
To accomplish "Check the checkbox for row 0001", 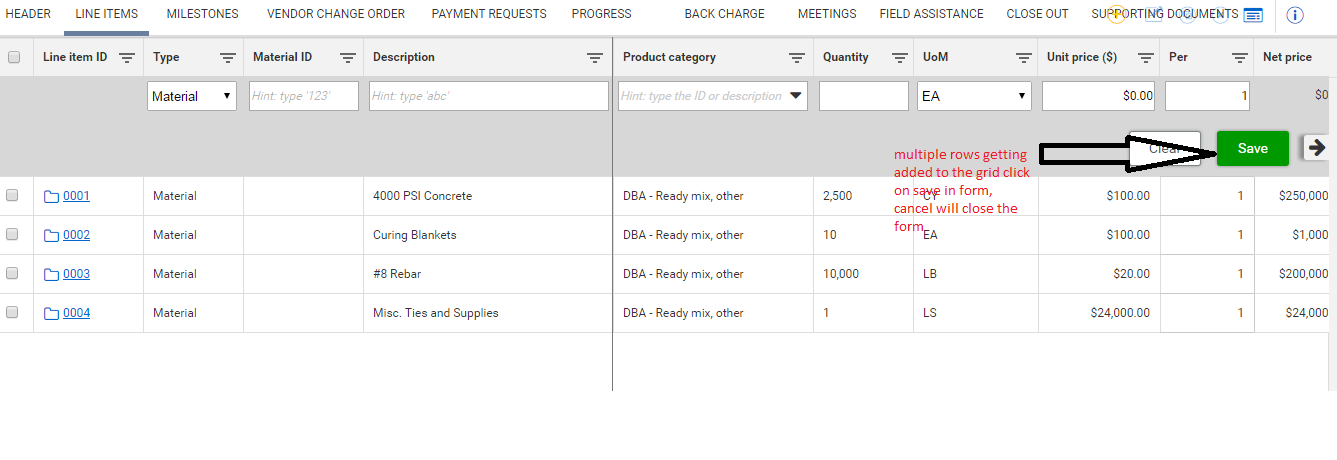I will coord(13,196).
